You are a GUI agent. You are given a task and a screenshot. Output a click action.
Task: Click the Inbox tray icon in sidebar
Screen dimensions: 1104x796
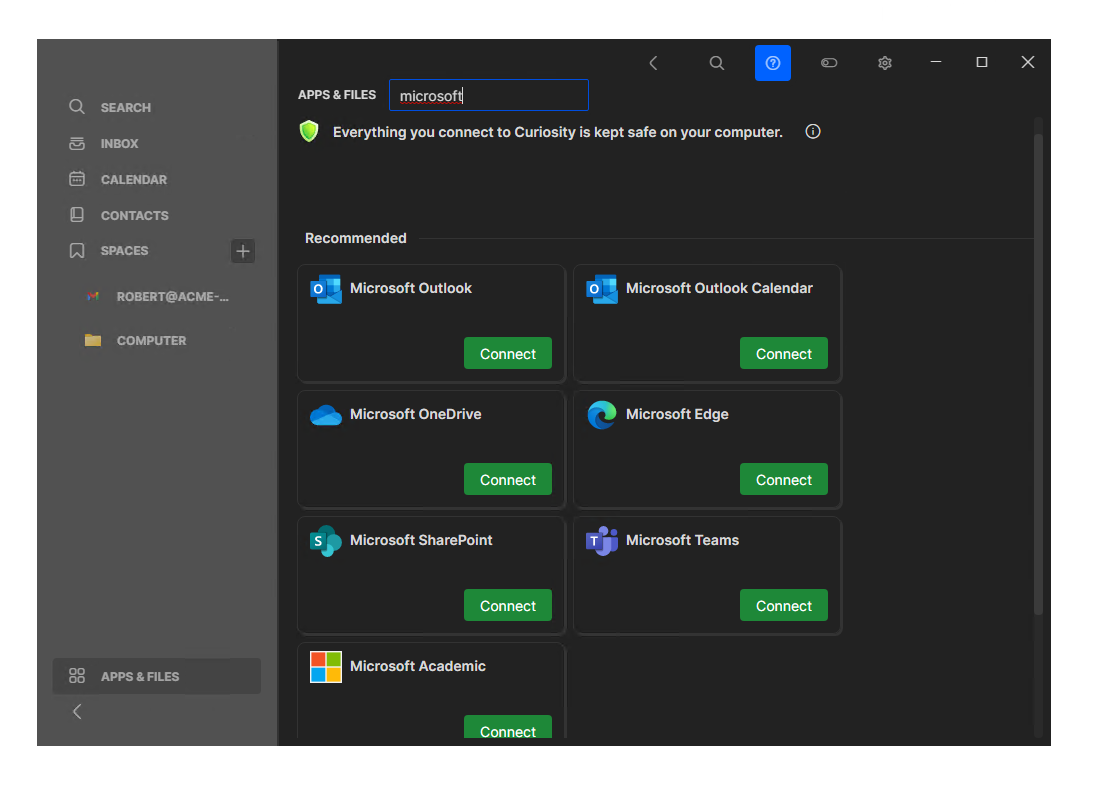coord(77,144)
